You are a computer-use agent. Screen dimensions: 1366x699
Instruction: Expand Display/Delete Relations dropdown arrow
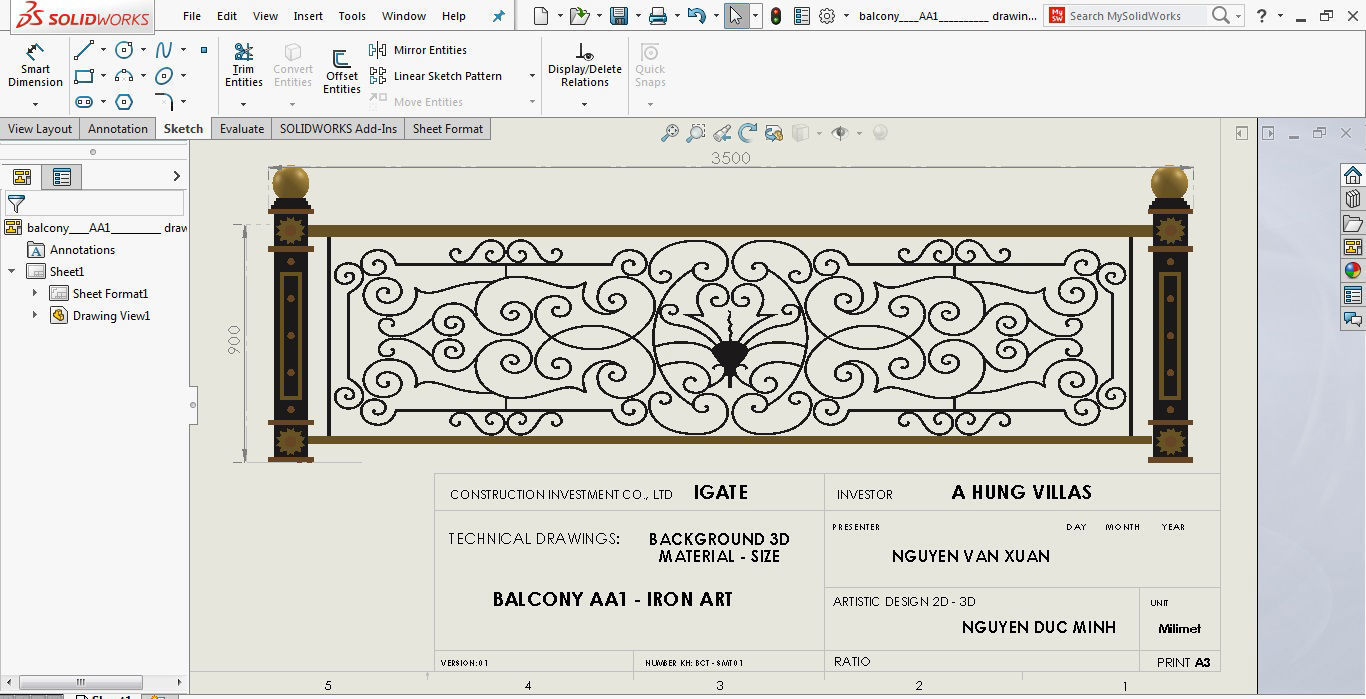tap(585, 104)
